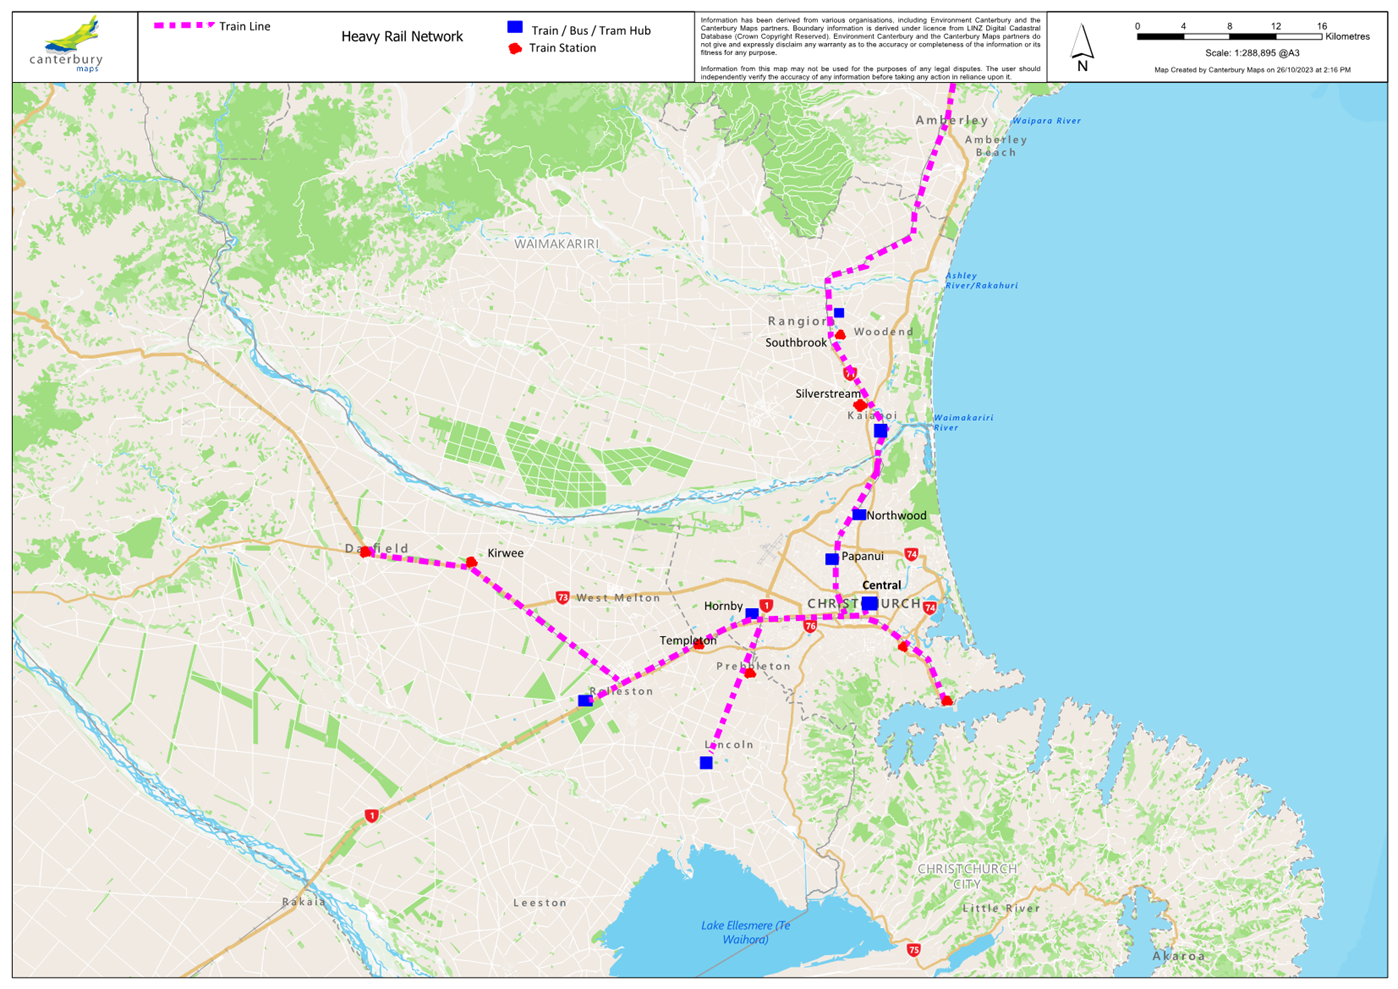
Task: Click the 'Ashley River/Rakahuri' label
Action: (982, 281)
